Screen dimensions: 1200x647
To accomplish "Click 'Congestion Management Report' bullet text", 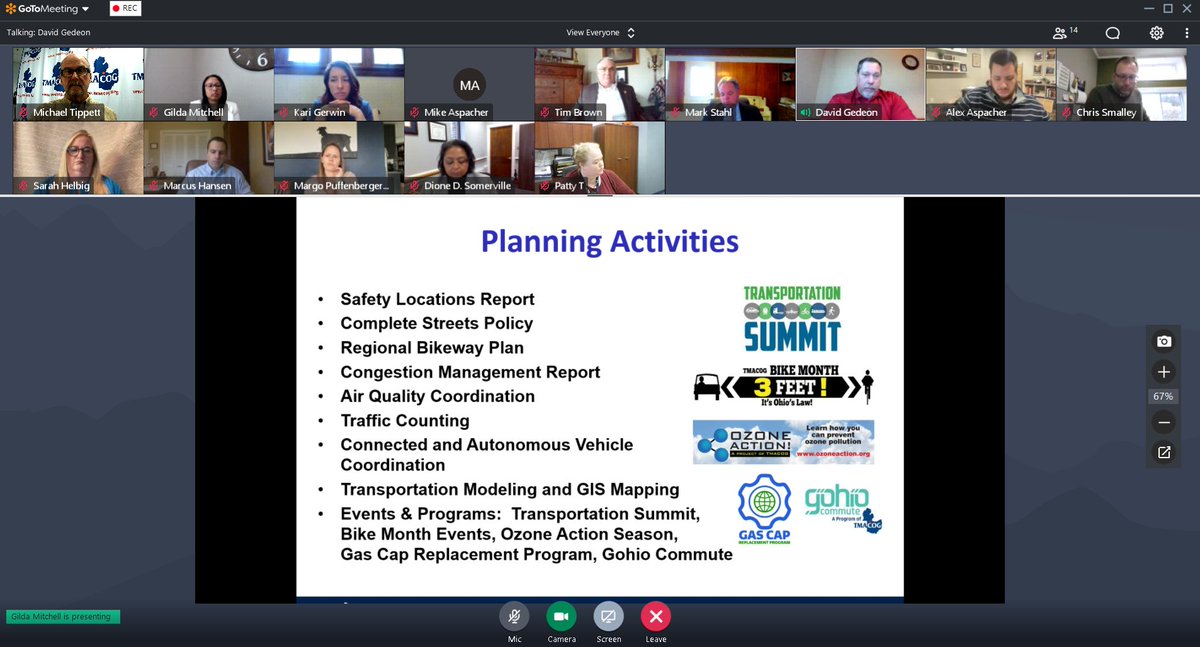I will [470, 372].
